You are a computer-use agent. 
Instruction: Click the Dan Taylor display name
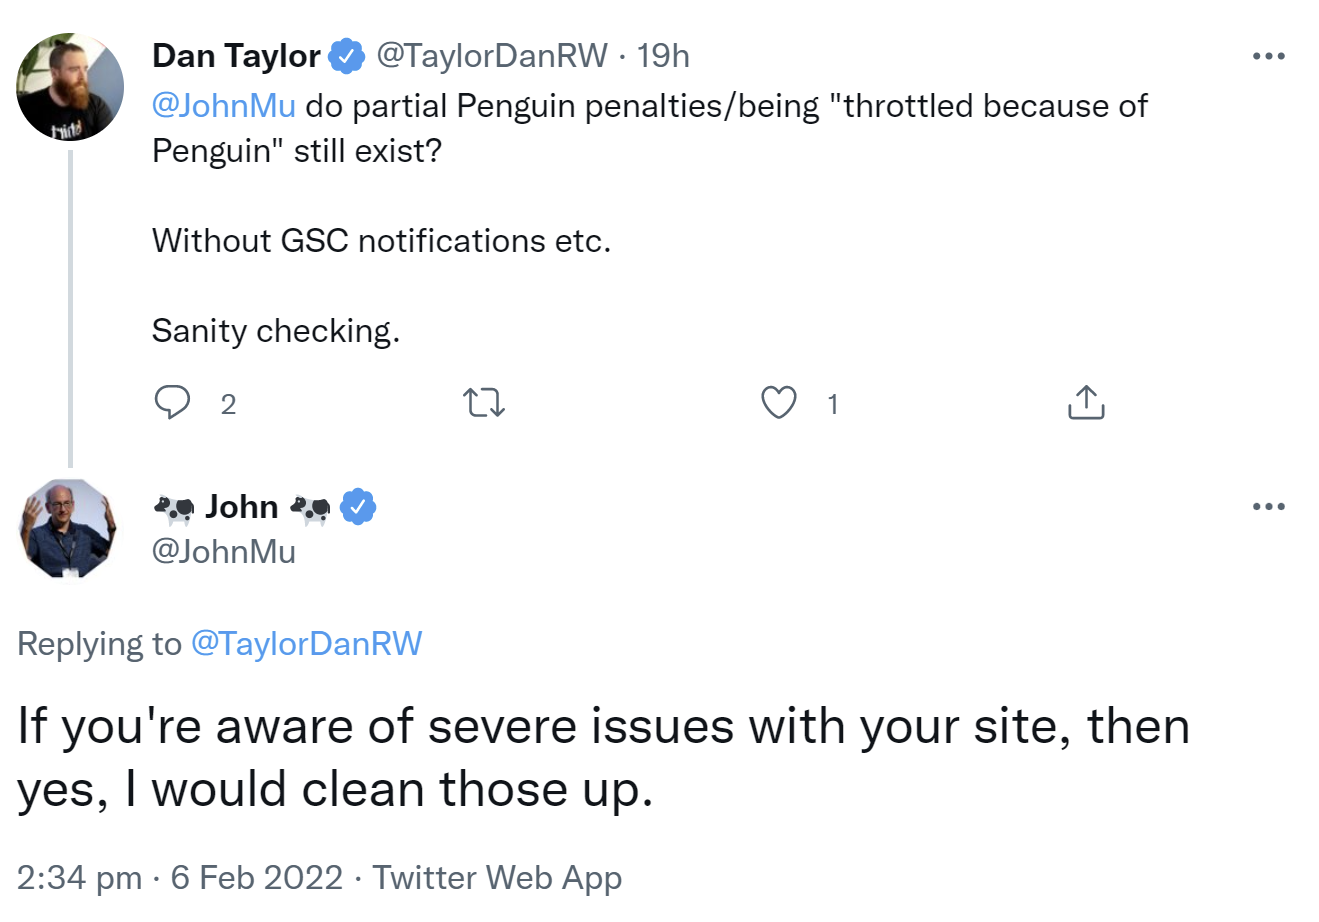point(236,56)
